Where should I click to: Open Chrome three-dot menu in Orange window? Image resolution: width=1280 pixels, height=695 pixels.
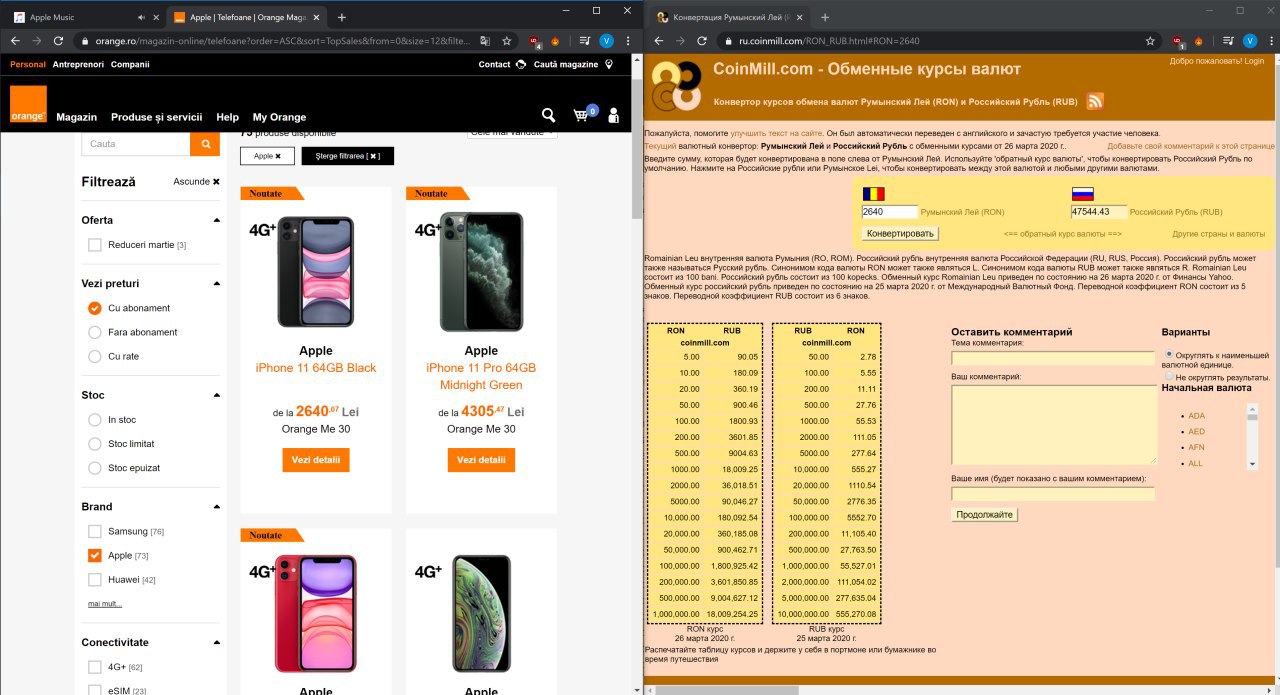[x=627, y=41]
